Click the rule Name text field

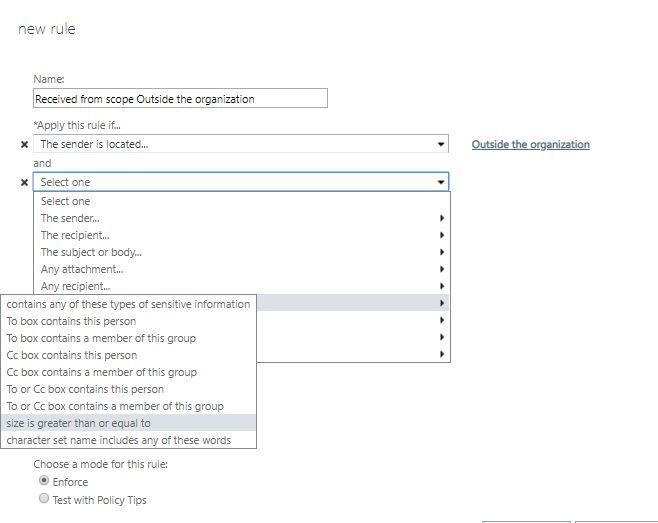click(180, 98)
